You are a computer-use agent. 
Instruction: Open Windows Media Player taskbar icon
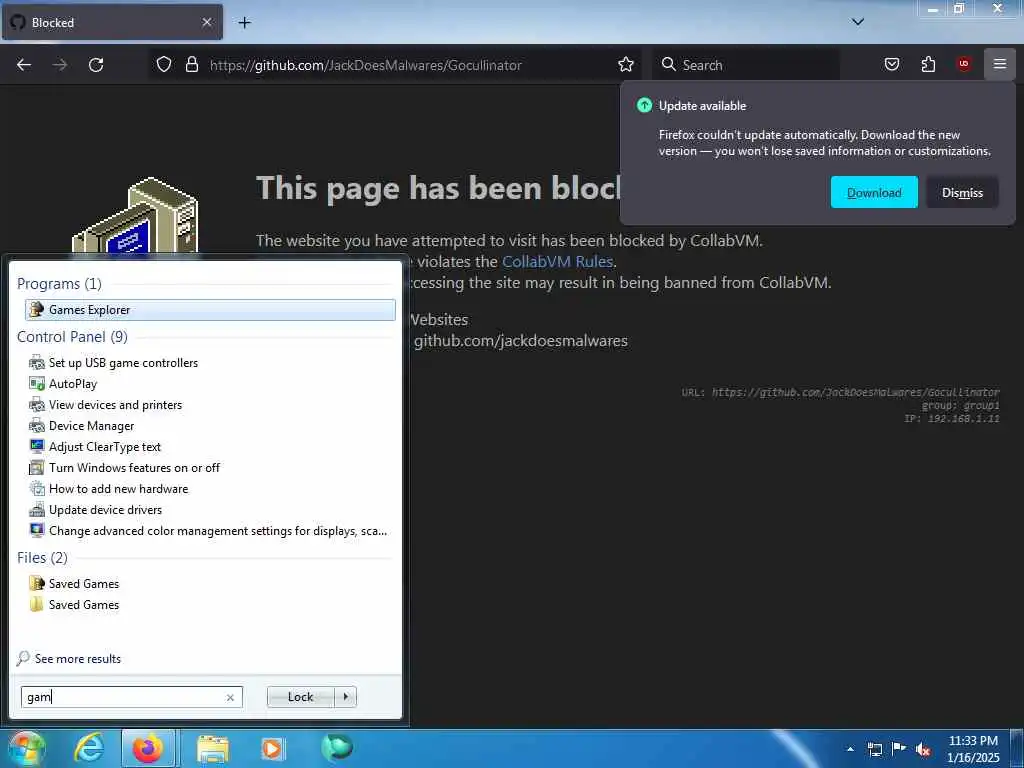click(x=273, y=748)
